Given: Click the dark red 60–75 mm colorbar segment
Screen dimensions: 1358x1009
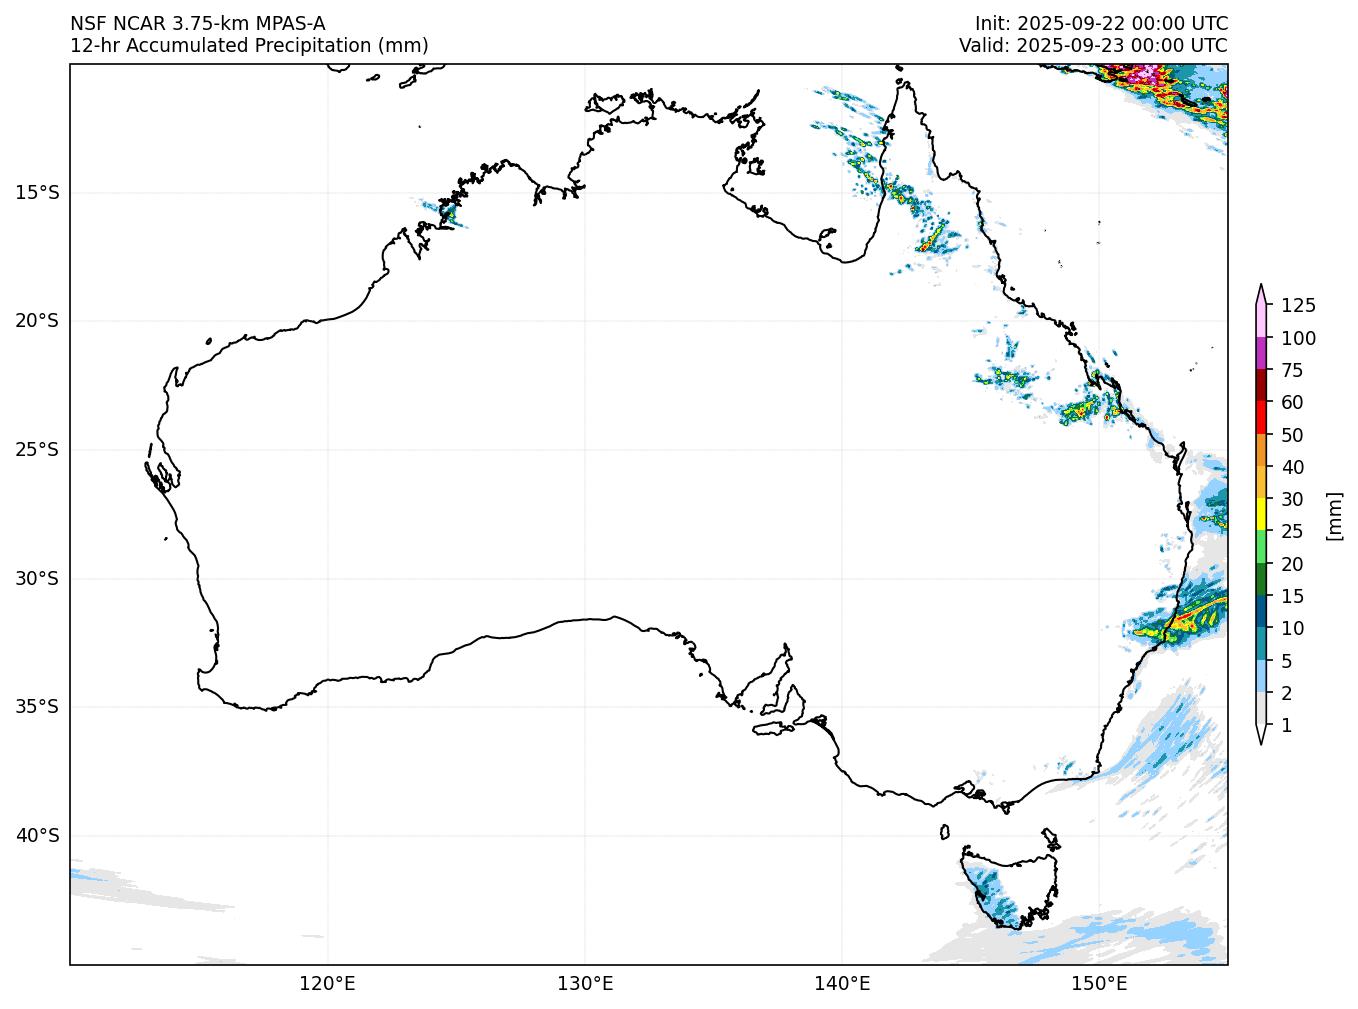Looking at the screenshot, I should pyautogui.click(x=1261, y=386).
